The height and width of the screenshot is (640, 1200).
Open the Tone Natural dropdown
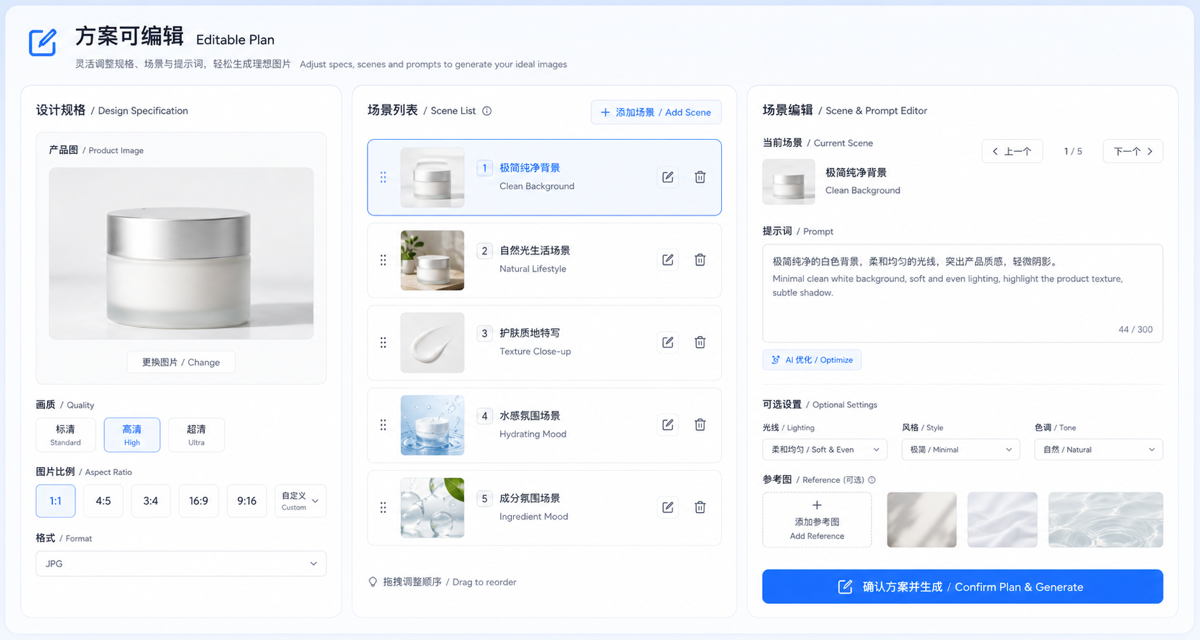[x=1098, y=450]
